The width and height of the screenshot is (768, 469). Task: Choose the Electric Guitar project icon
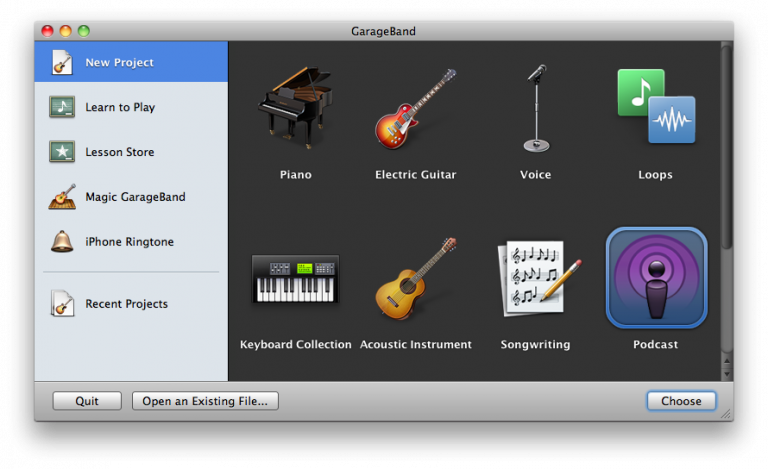[x=415, y=109]
